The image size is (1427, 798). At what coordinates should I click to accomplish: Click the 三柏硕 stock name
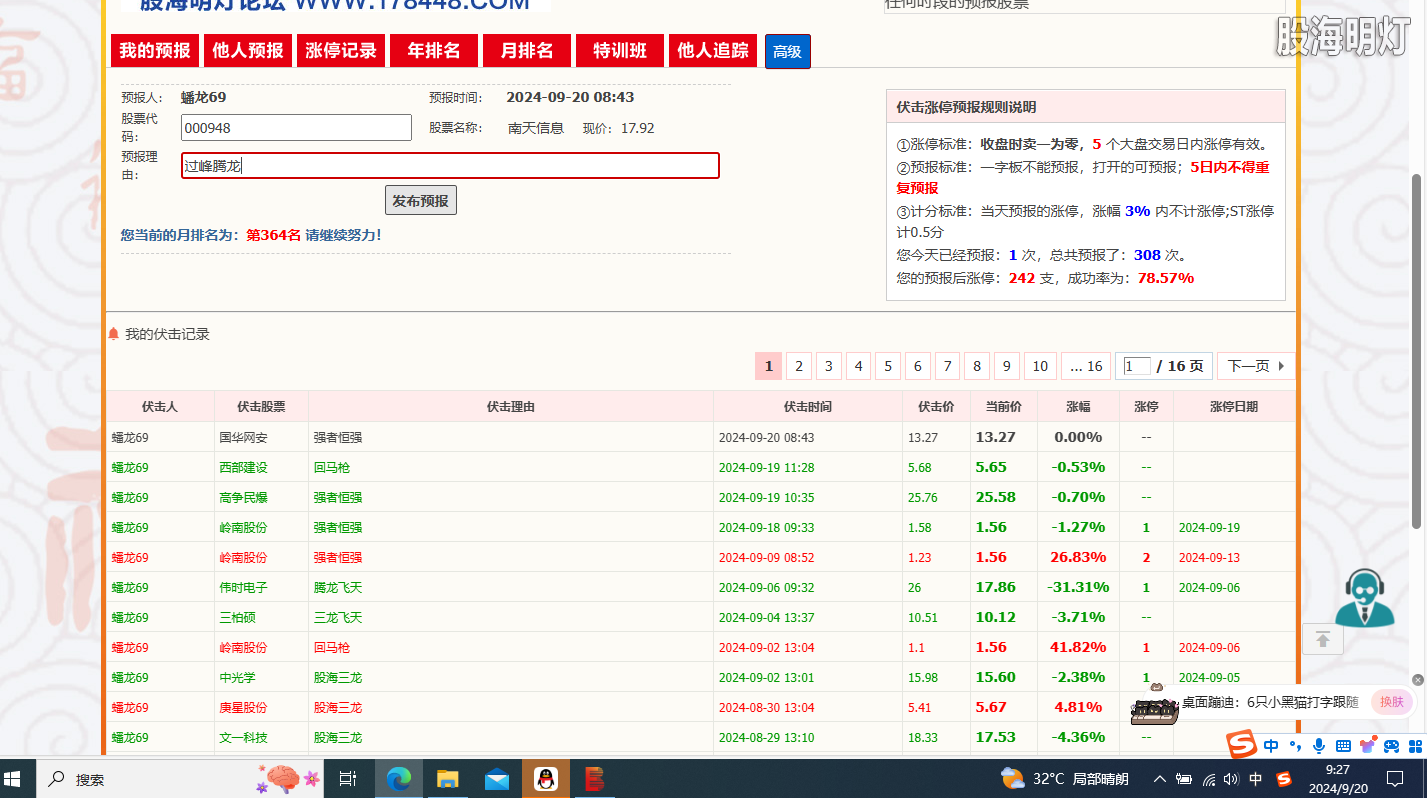tap(238, 618)
